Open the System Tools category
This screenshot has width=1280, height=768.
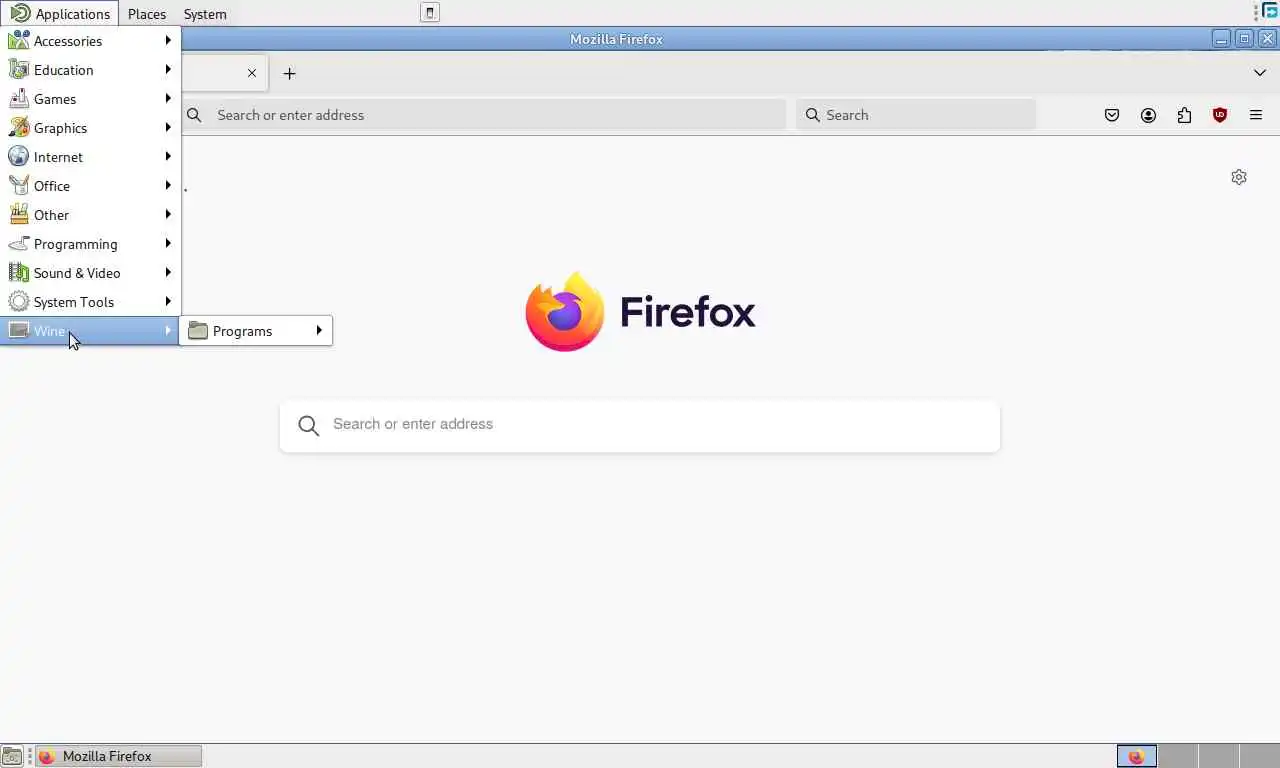click(90, 302)
